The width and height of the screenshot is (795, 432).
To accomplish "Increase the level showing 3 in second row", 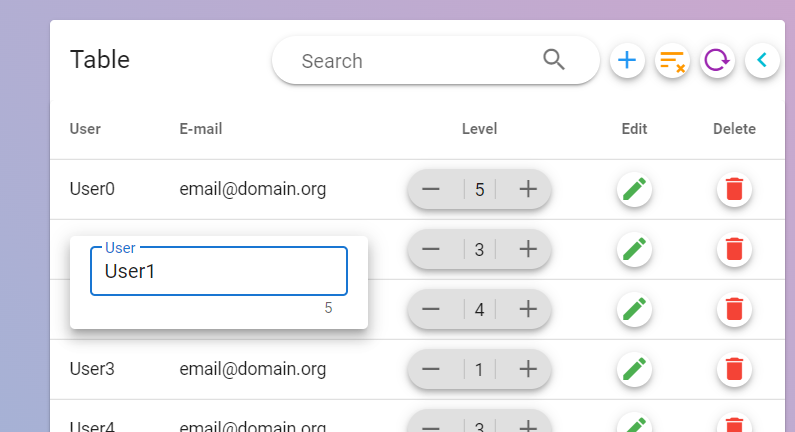I will [528, 249].
